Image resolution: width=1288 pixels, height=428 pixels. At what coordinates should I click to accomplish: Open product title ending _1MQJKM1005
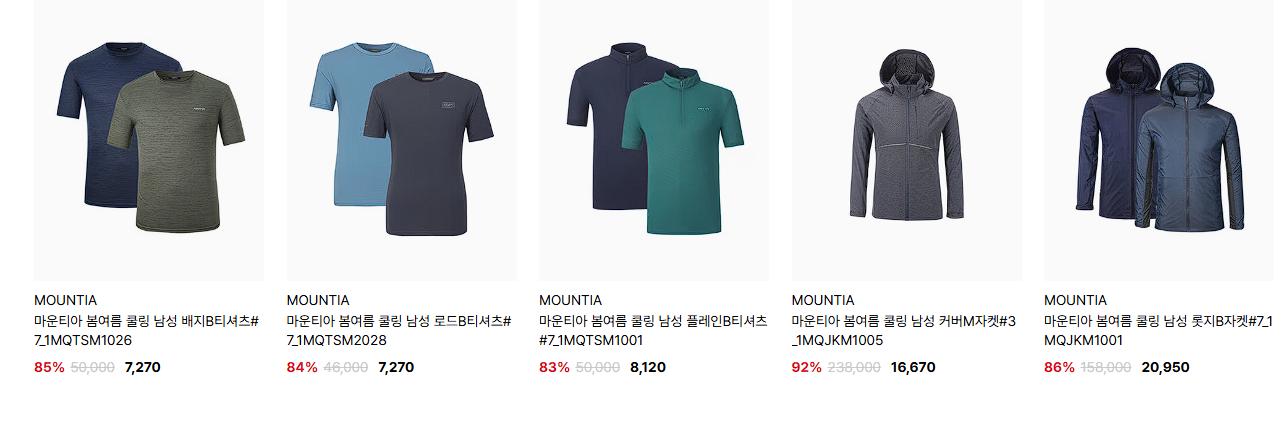pyautogui.click(x=904, y=331)
